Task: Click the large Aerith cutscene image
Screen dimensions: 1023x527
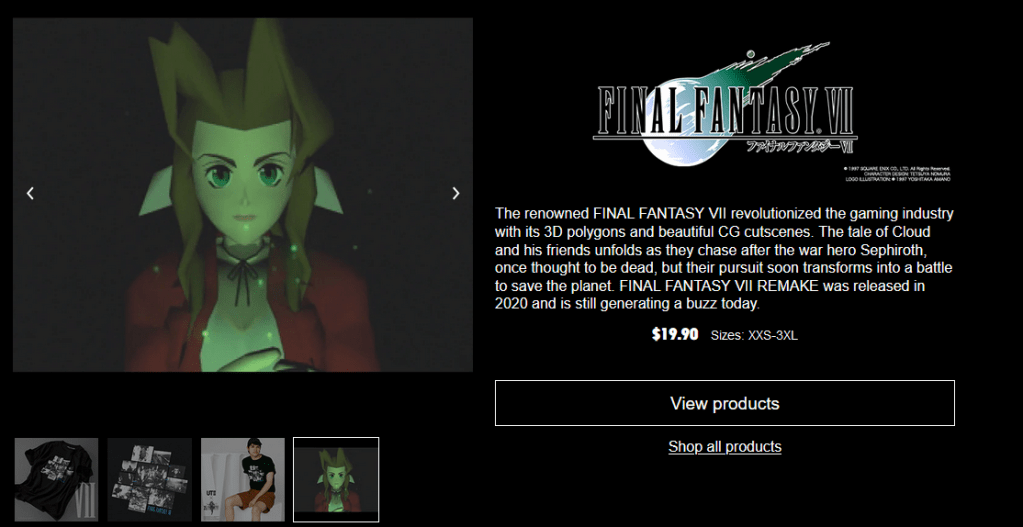Action: pos(243,195)
